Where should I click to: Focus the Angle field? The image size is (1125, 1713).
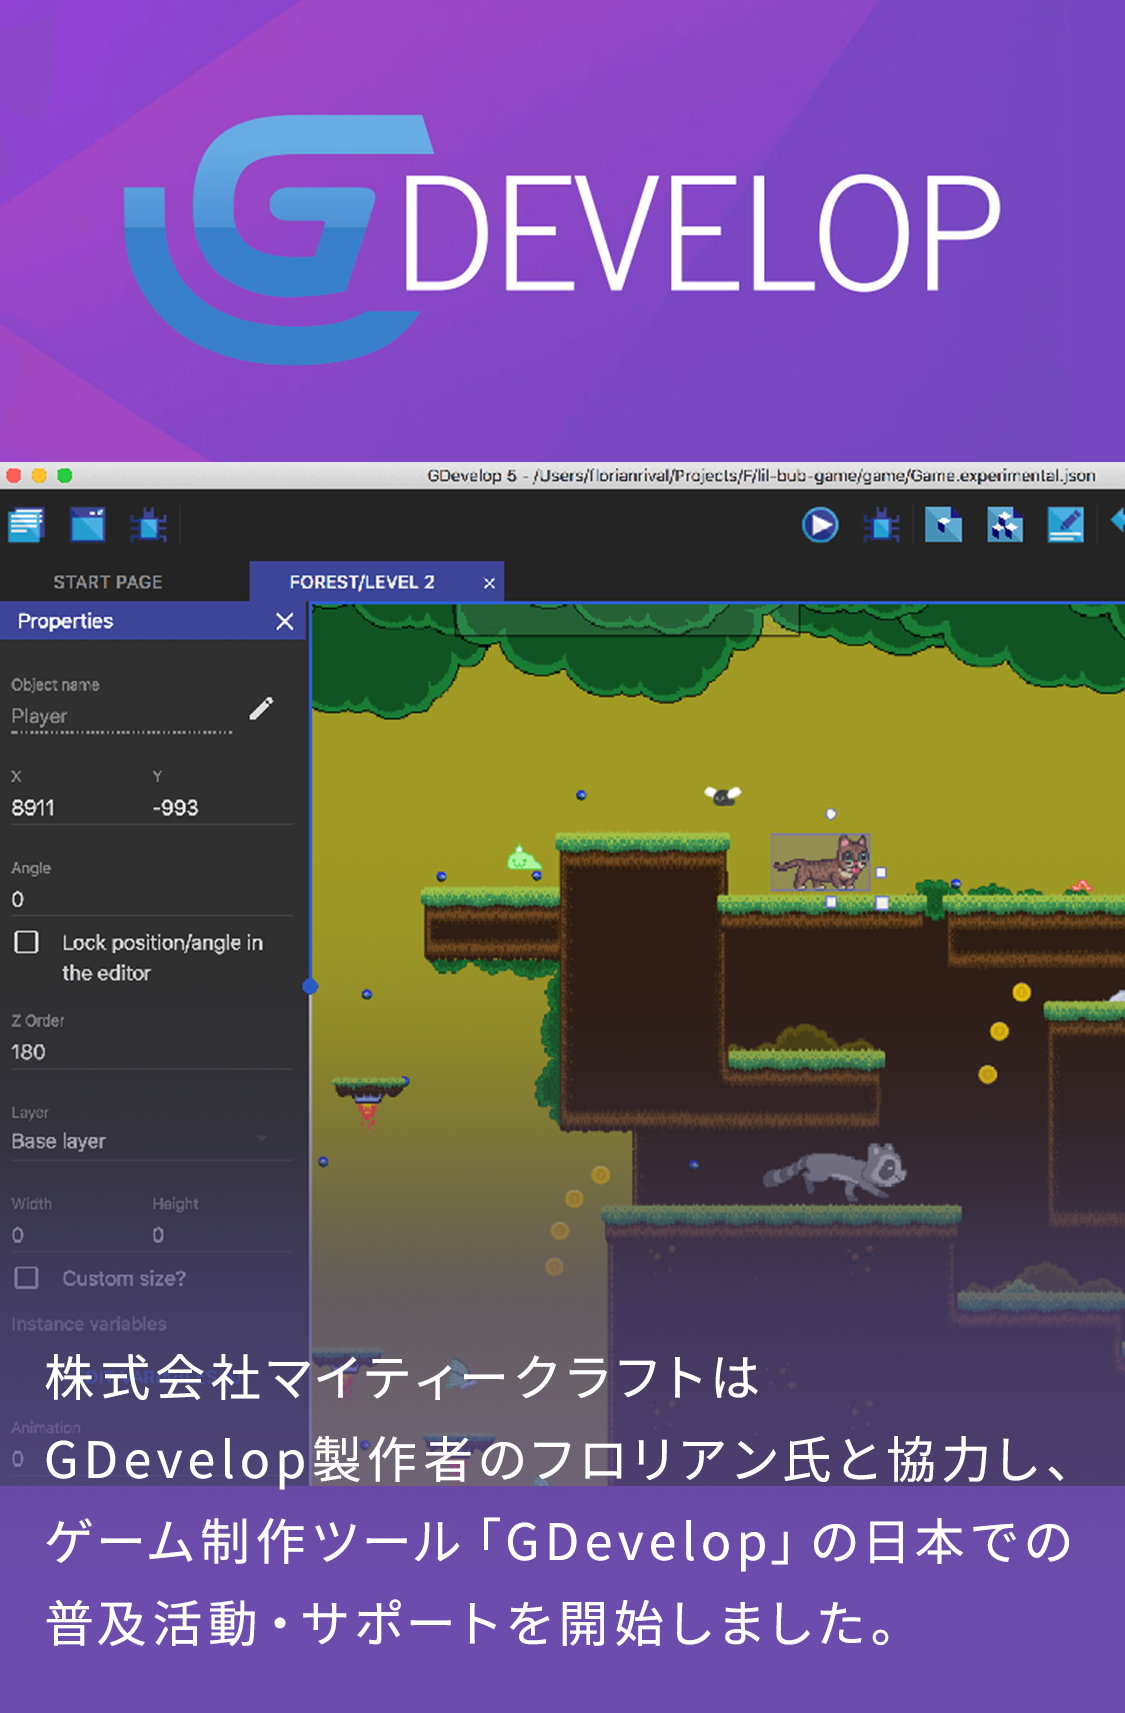[152, 900]
